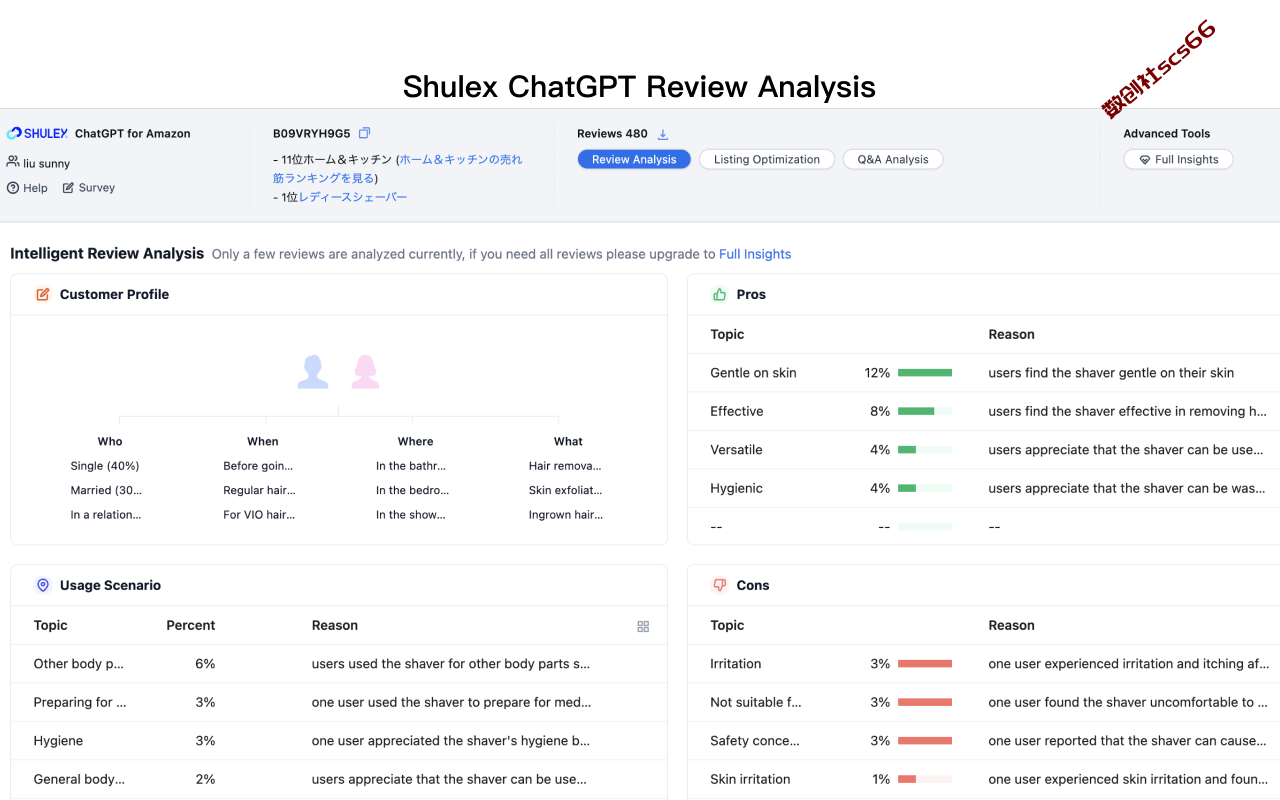The image size is (1280, 800).
Task: Click reason 'one user used the shaver to prepare for med...'
Action: (x=451, y=702)
